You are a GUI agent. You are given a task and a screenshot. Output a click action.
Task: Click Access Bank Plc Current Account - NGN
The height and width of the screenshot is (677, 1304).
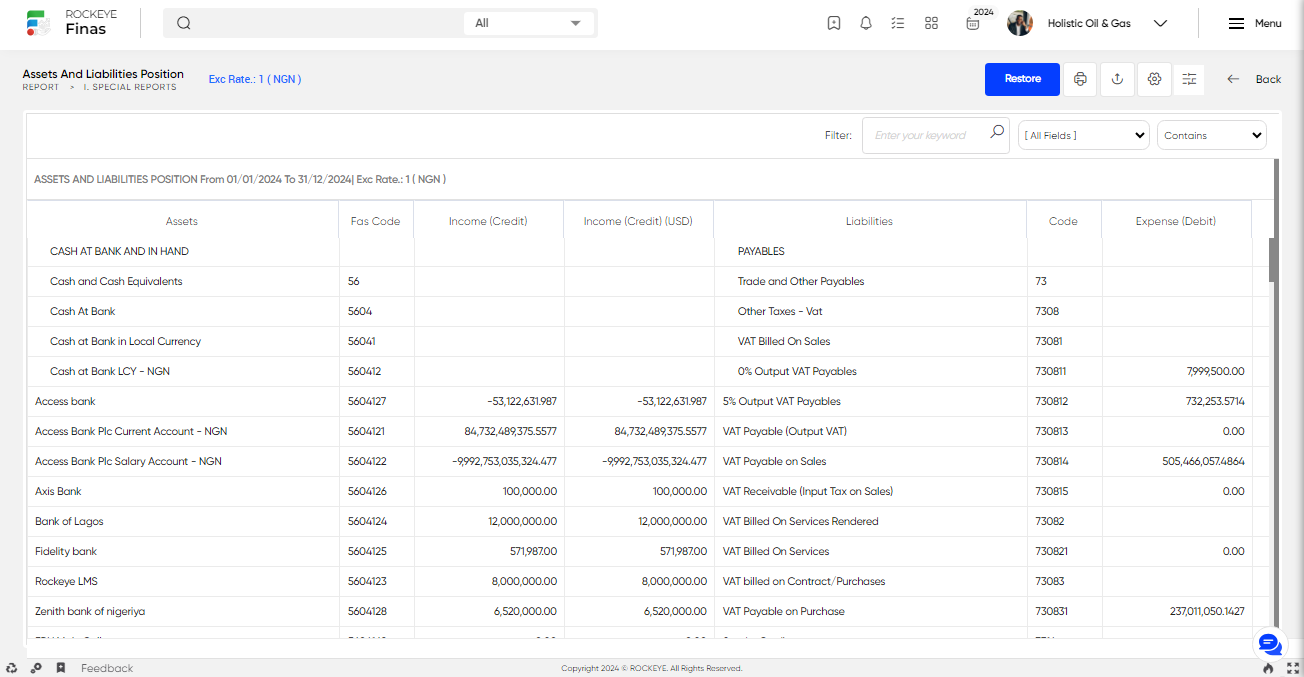coord(131,432)
